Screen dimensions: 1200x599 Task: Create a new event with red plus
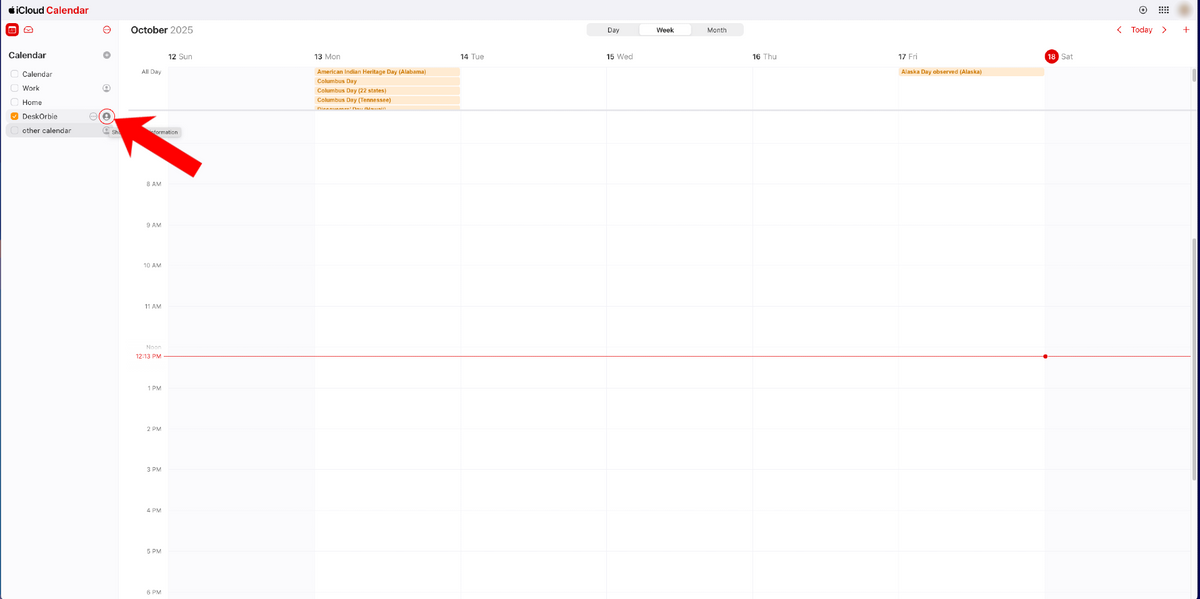point(1186,30)
